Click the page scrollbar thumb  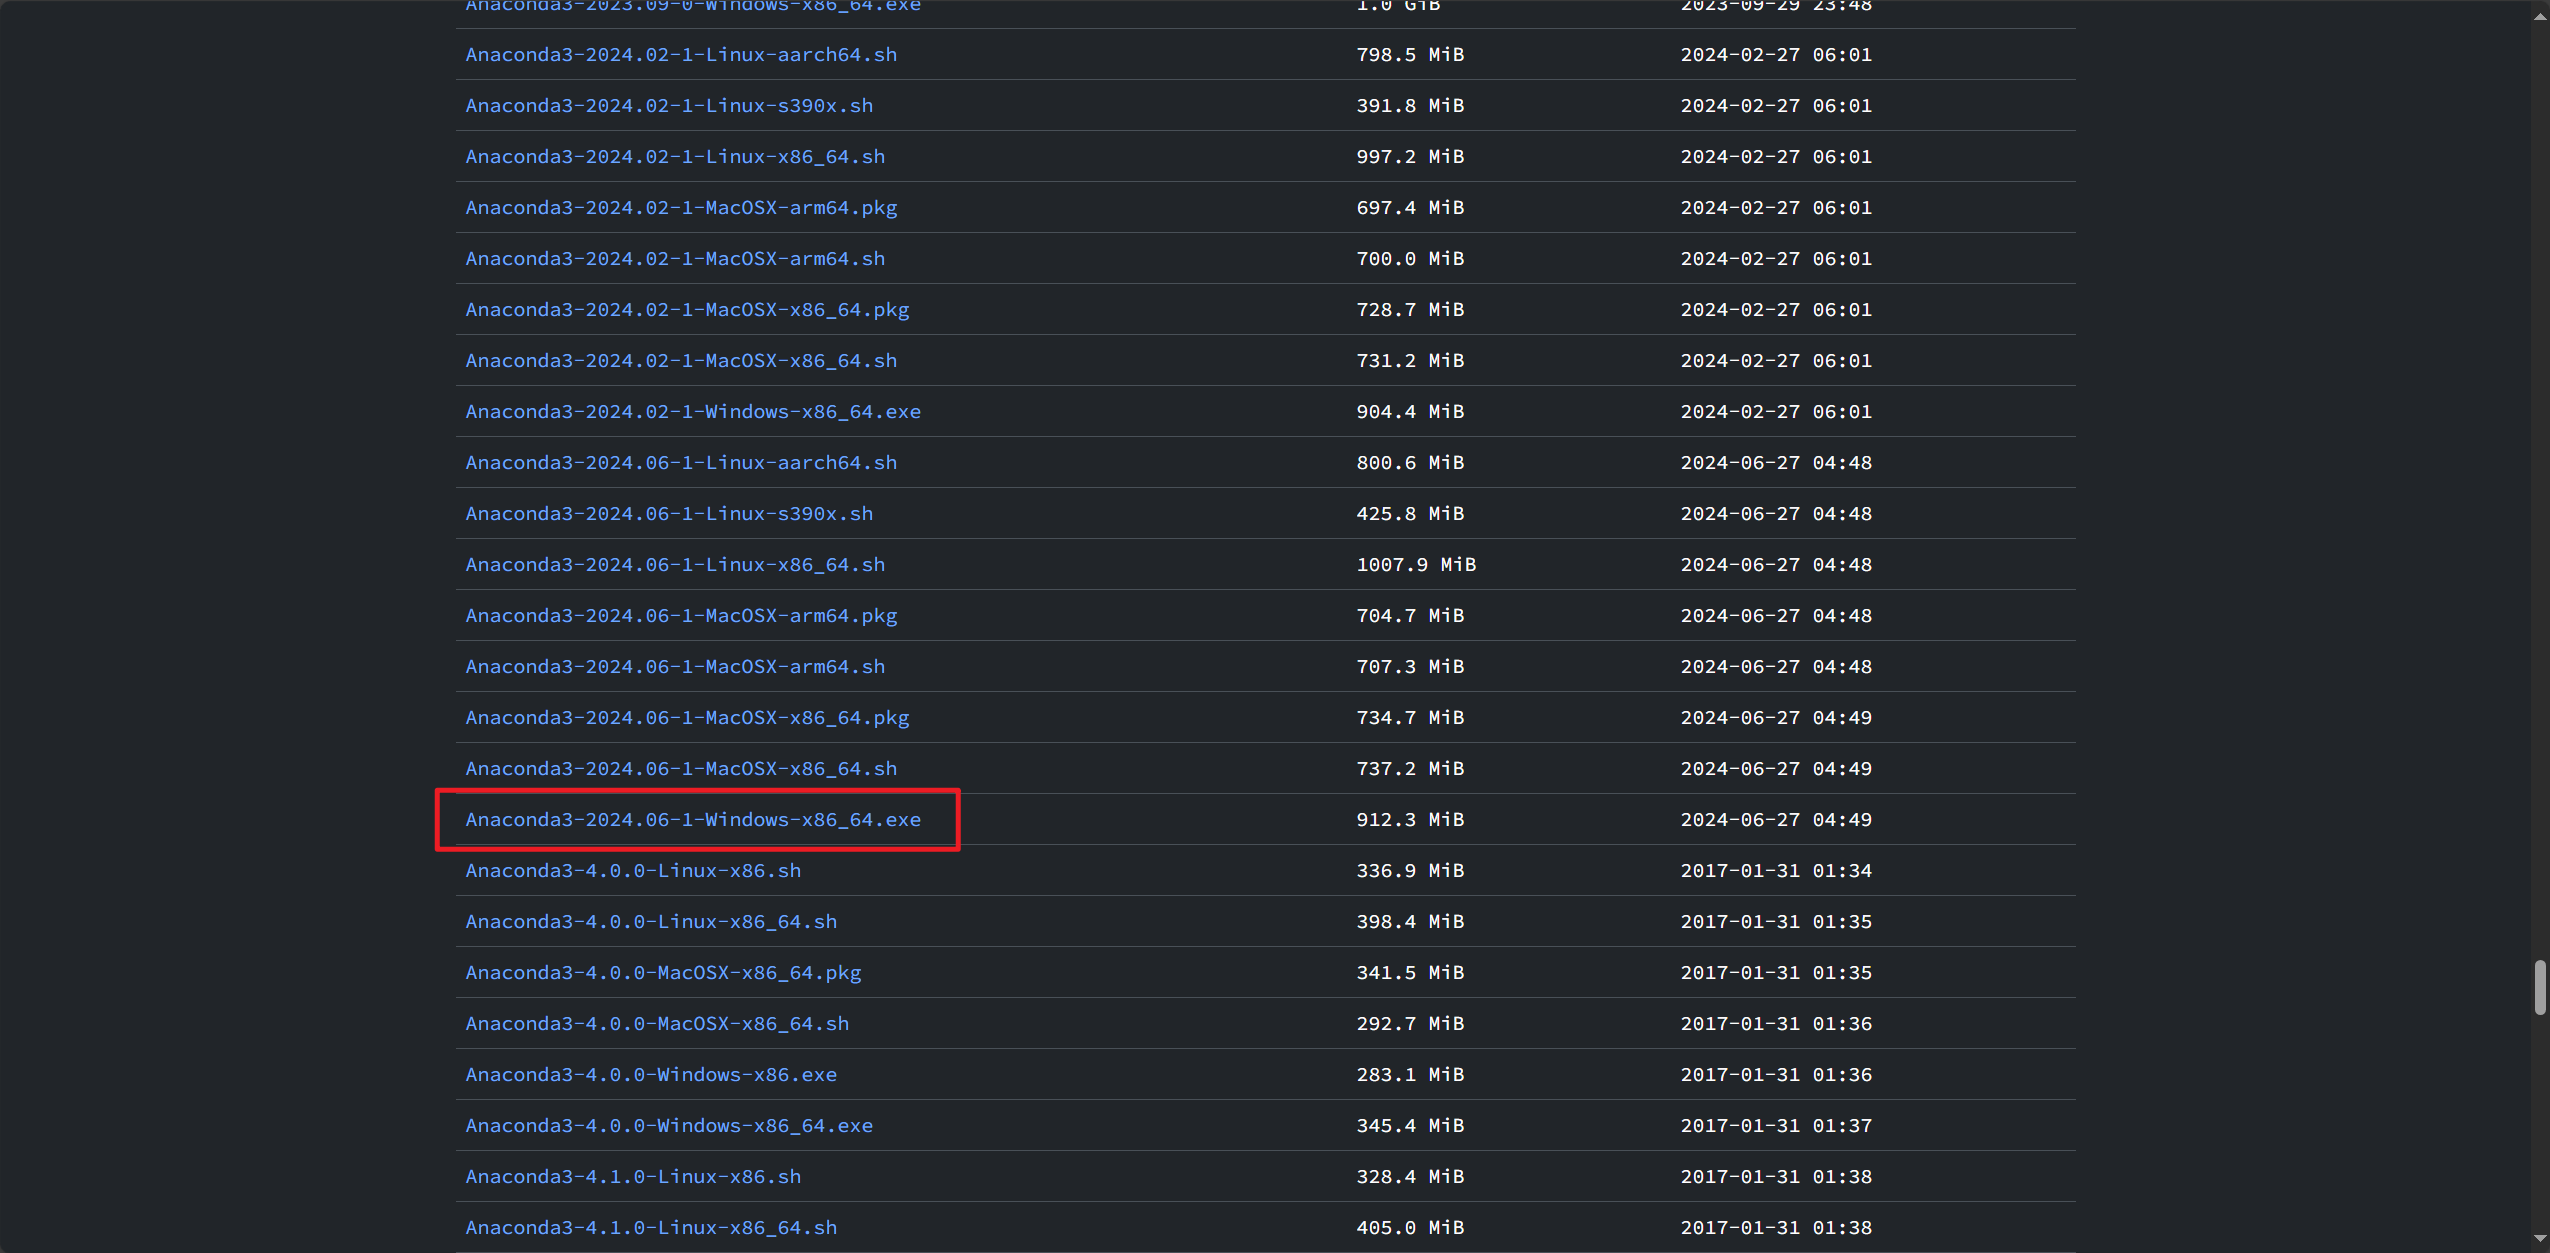pos(2540,988)
